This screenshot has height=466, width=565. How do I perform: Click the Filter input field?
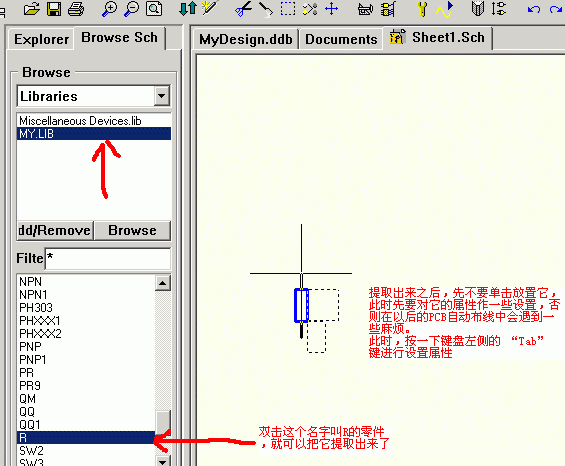click(x=108, y=258)
